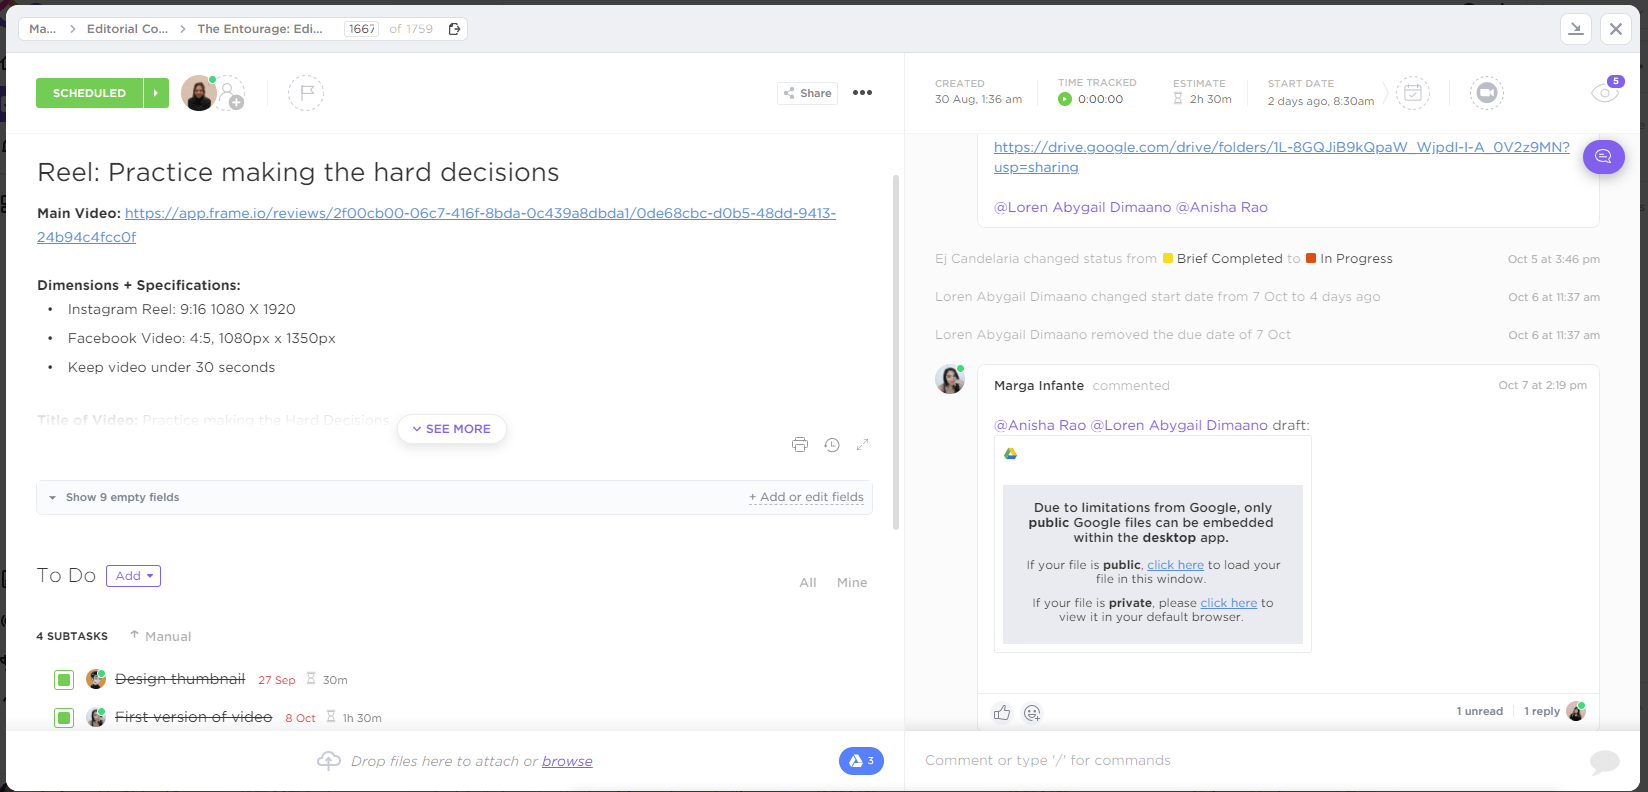Screen dimensions: 1648x792
Task: Click the priority flag icon
Action: 306,93
